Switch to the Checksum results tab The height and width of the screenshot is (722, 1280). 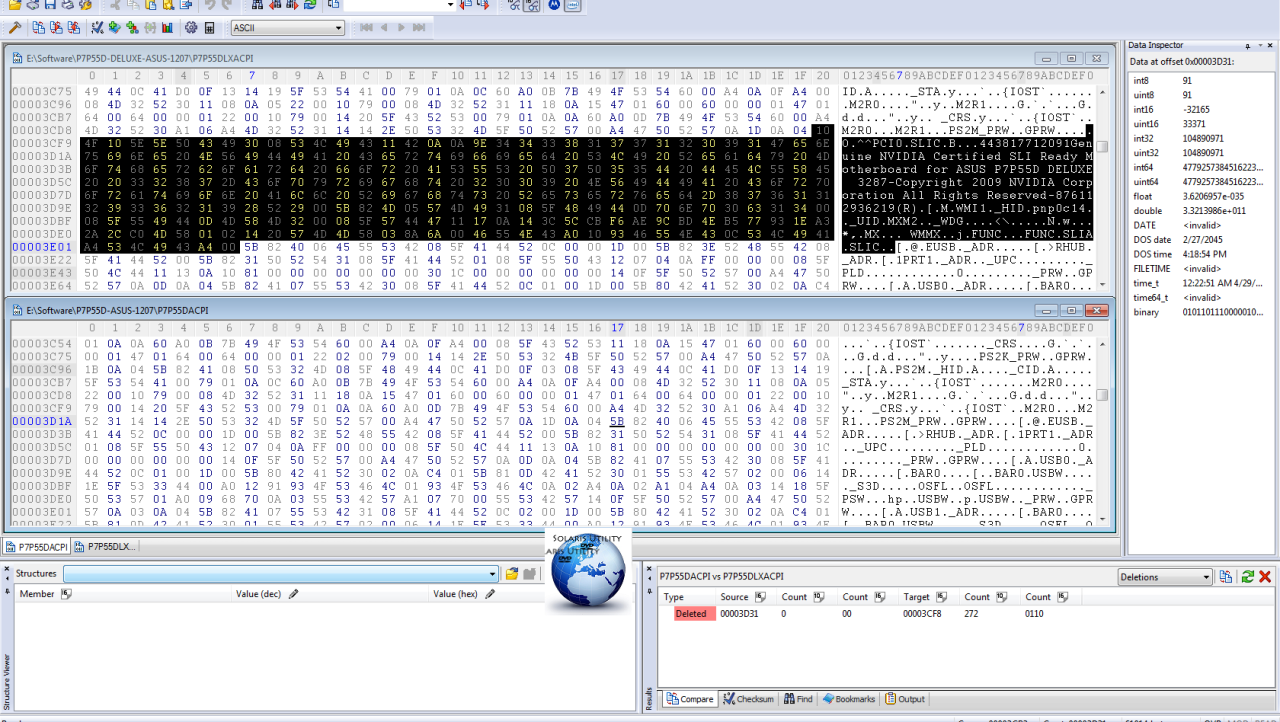[x=749, y=699]
